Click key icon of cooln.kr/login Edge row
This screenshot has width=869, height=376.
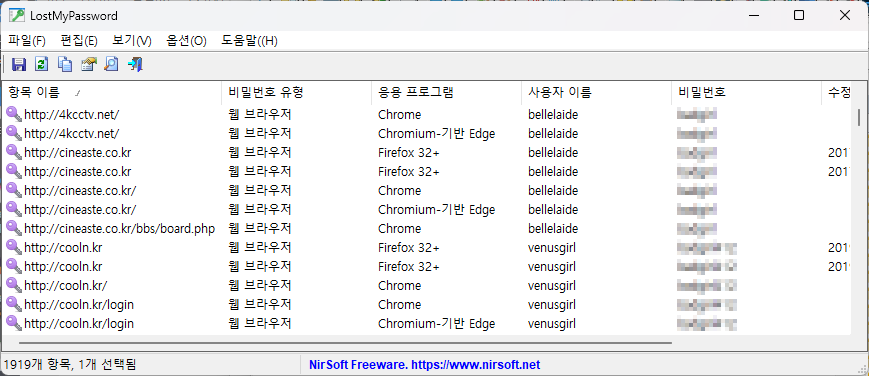(x=14, y=323)
